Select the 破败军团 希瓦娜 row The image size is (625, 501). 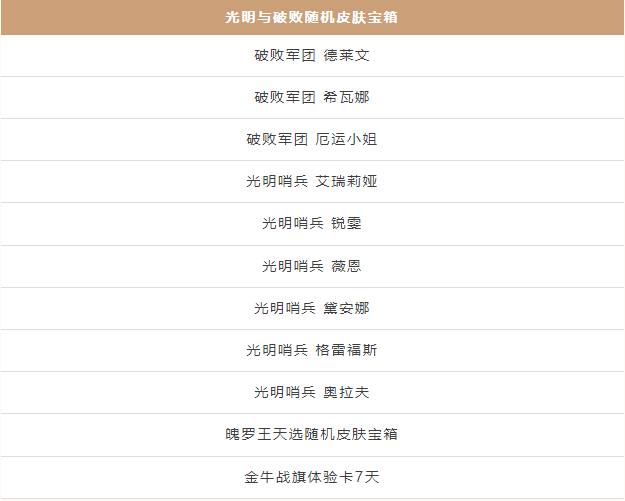(312, 97)
